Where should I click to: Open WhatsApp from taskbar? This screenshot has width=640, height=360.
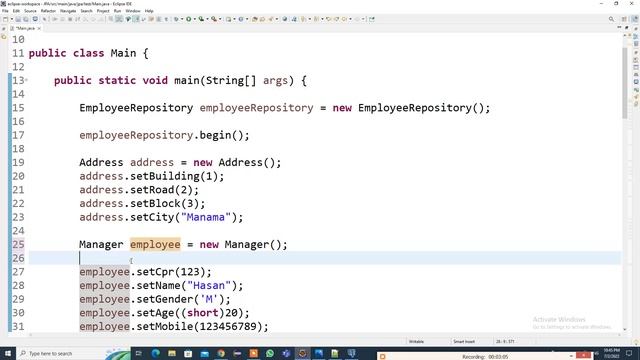[270, 353]
